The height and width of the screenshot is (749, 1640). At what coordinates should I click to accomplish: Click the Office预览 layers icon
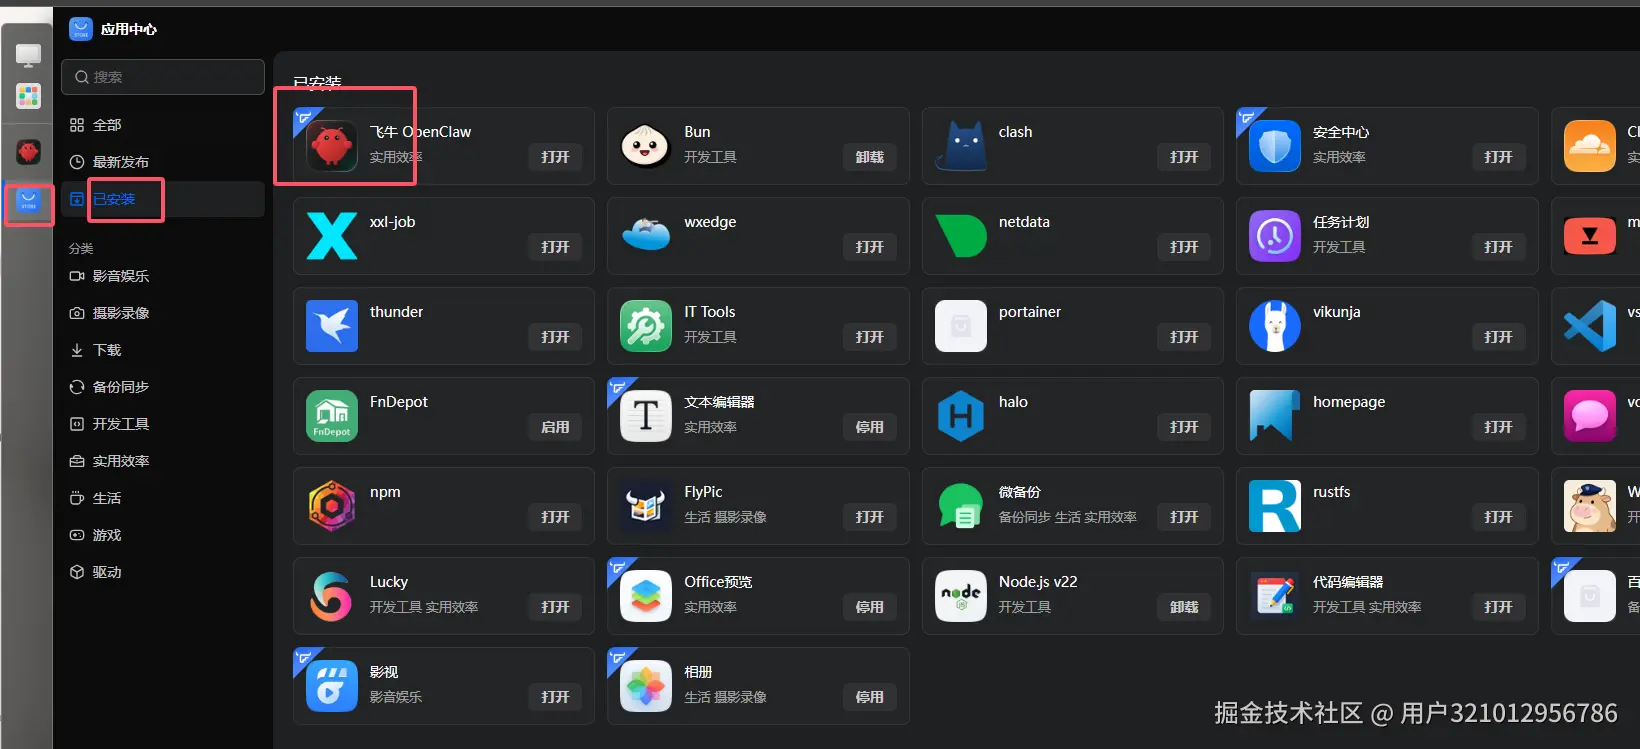tap(645, 596)
